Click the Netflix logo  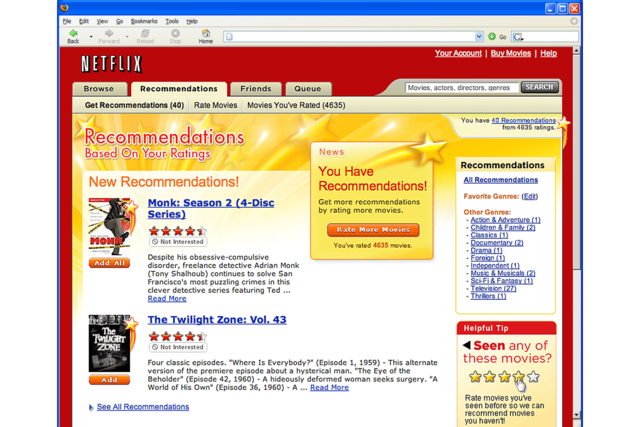click(111, 64)
